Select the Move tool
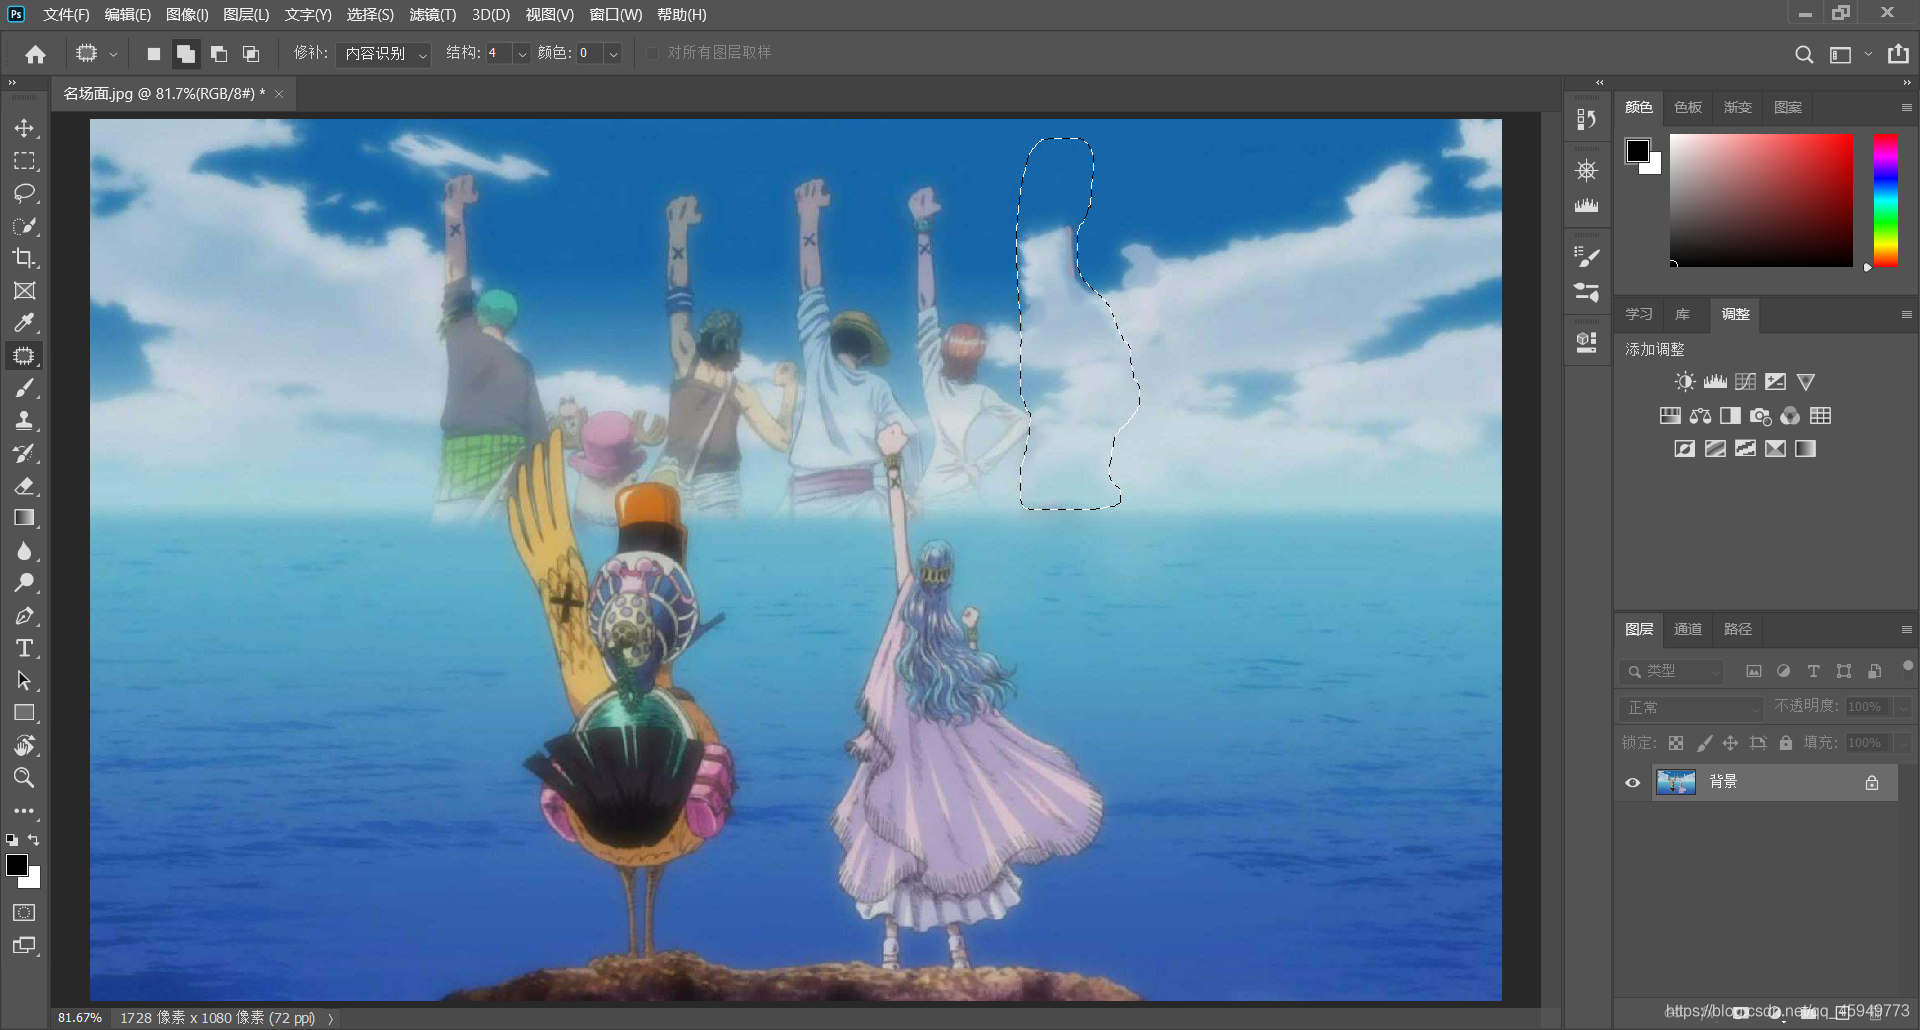The image size is (1920, 1030). 24,128
